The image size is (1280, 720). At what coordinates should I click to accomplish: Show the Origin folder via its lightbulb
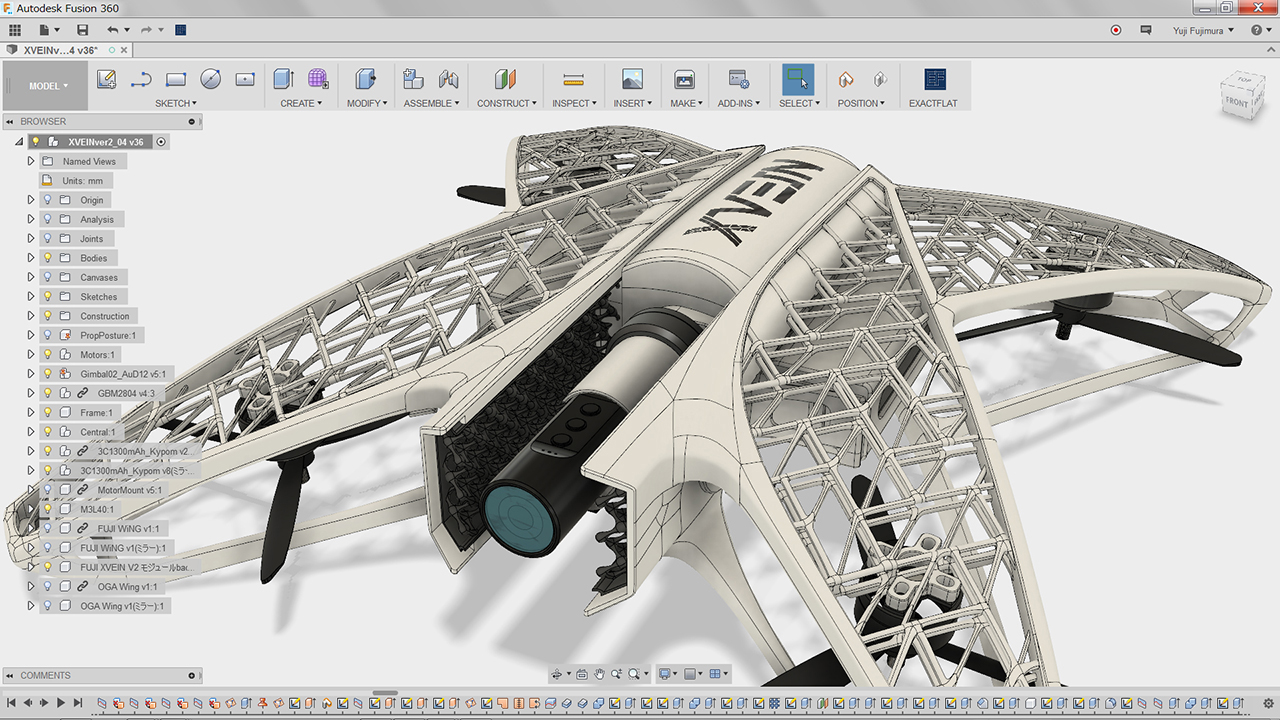[x=47, y=200]
